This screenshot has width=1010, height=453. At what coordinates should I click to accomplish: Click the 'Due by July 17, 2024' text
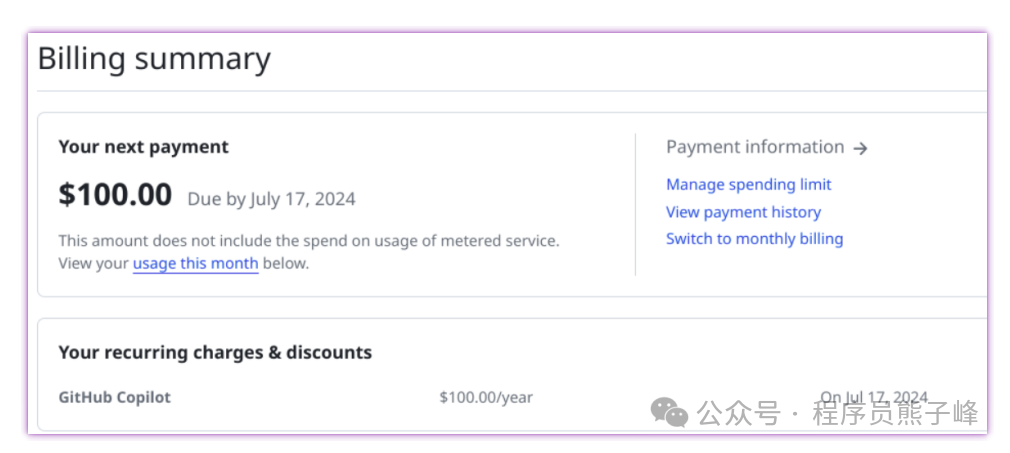pos(271,199)
